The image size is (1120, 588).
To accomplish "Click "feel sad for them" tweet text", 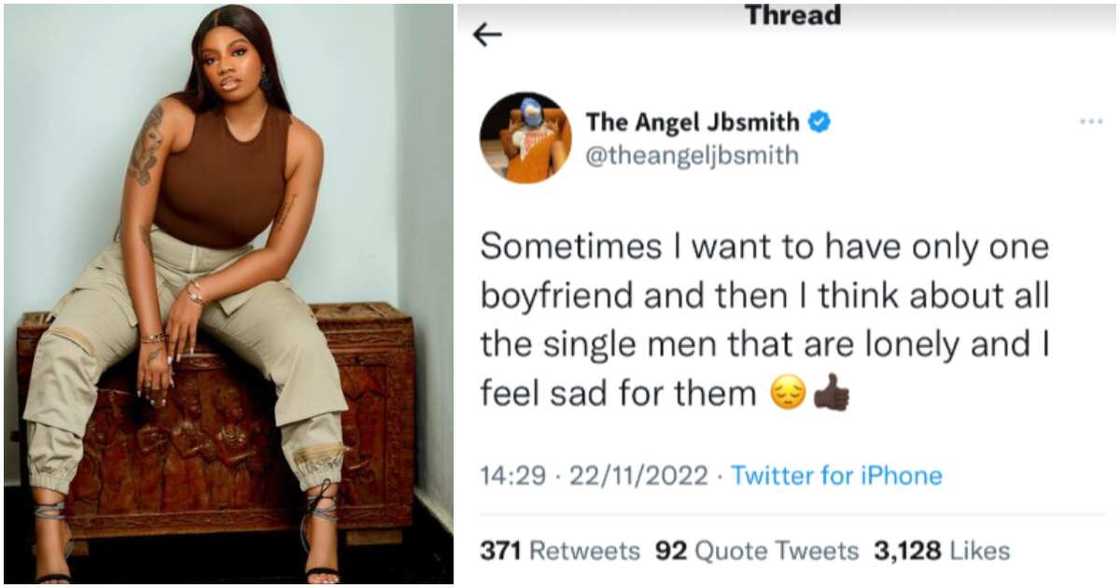I will pyautogui.click(x=618, y=394).
